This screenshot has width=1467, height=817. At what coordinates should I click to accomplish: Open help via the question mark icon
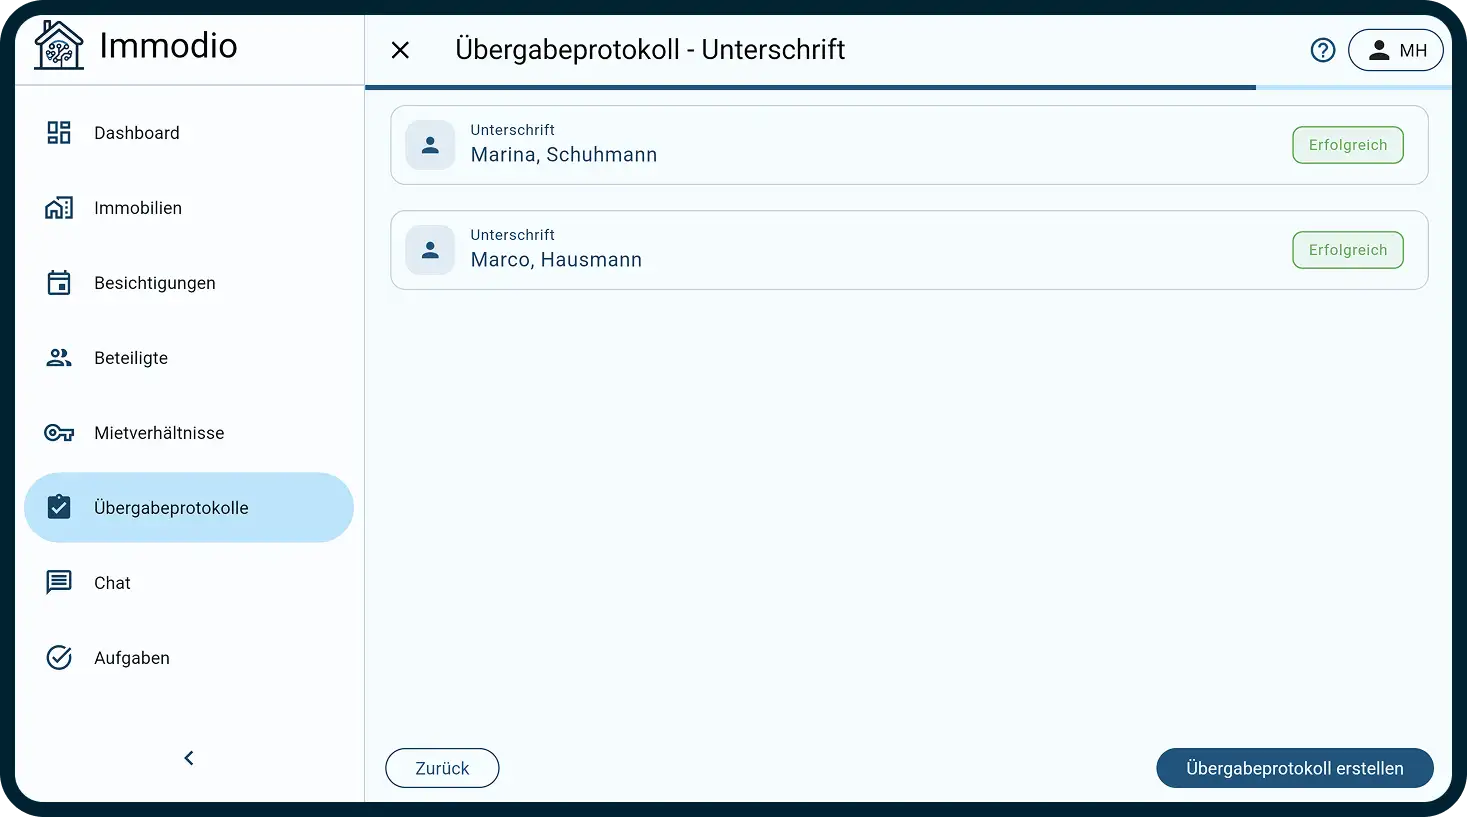[x=1323, y=50]
